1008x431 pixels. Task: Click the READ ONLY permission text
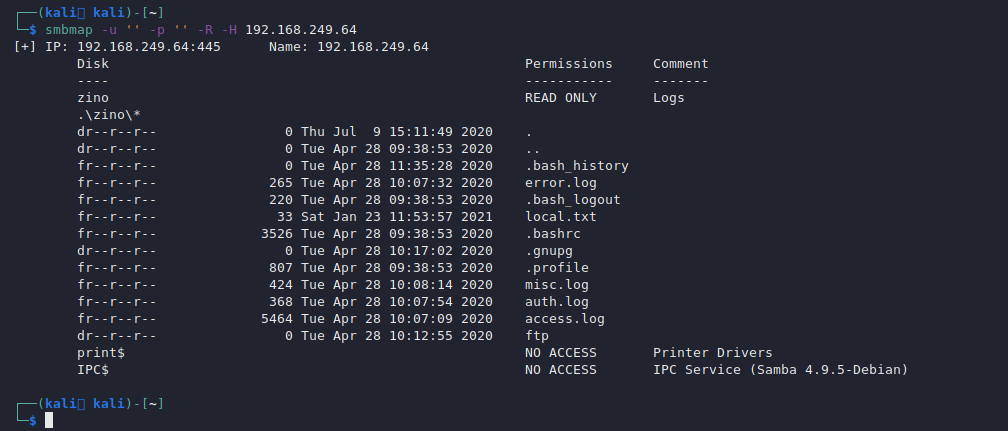(560, 98)
